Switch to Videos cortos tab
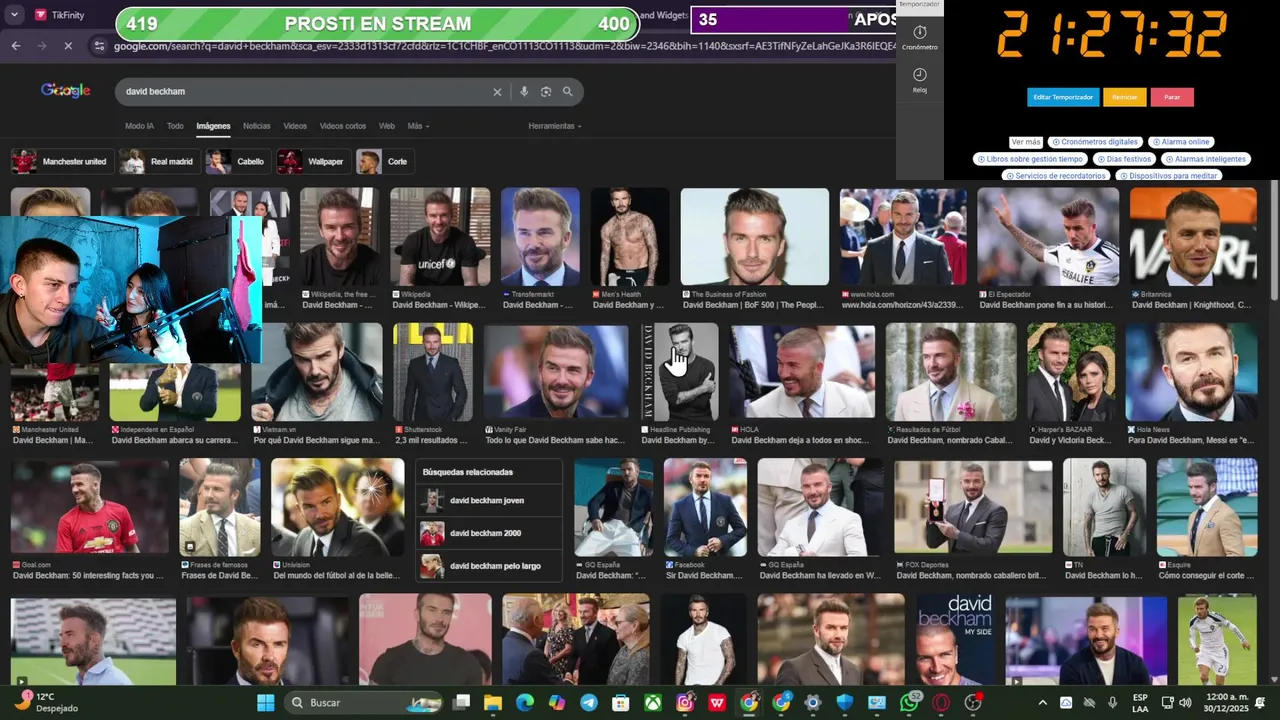This screenshot has height=720, width=1280. (343, 126)
